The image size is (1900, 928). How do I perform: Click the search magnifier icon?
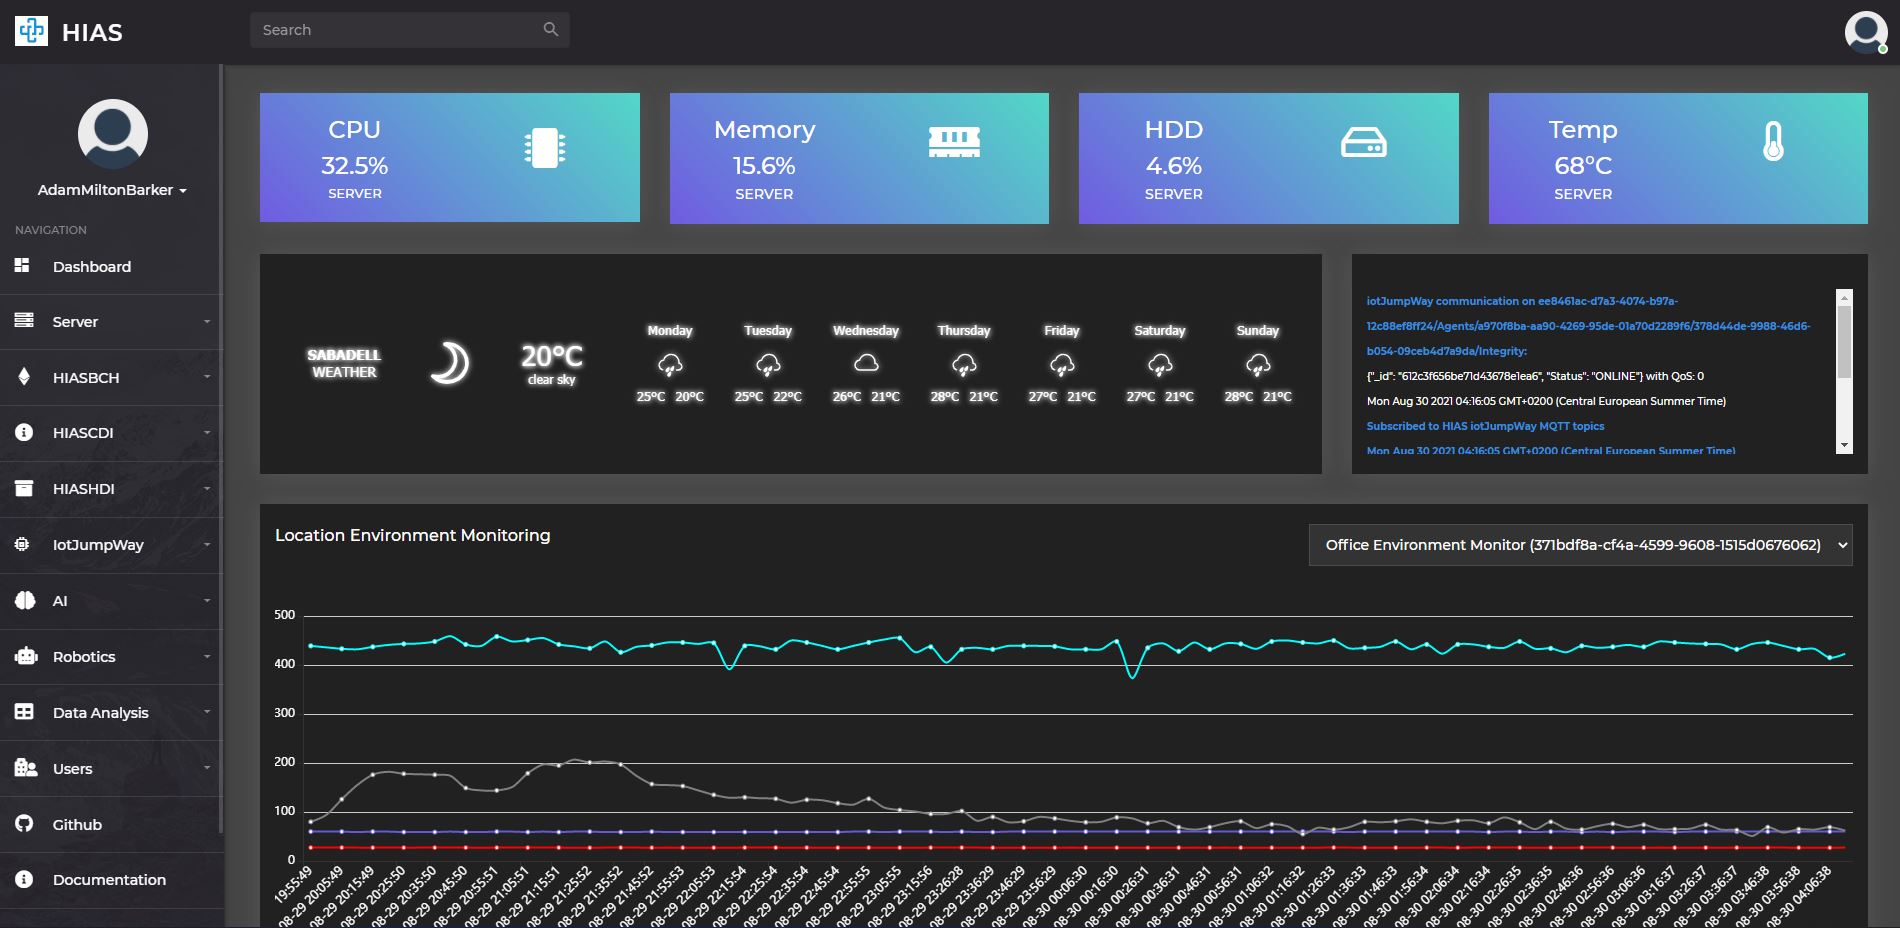[551, 30]
